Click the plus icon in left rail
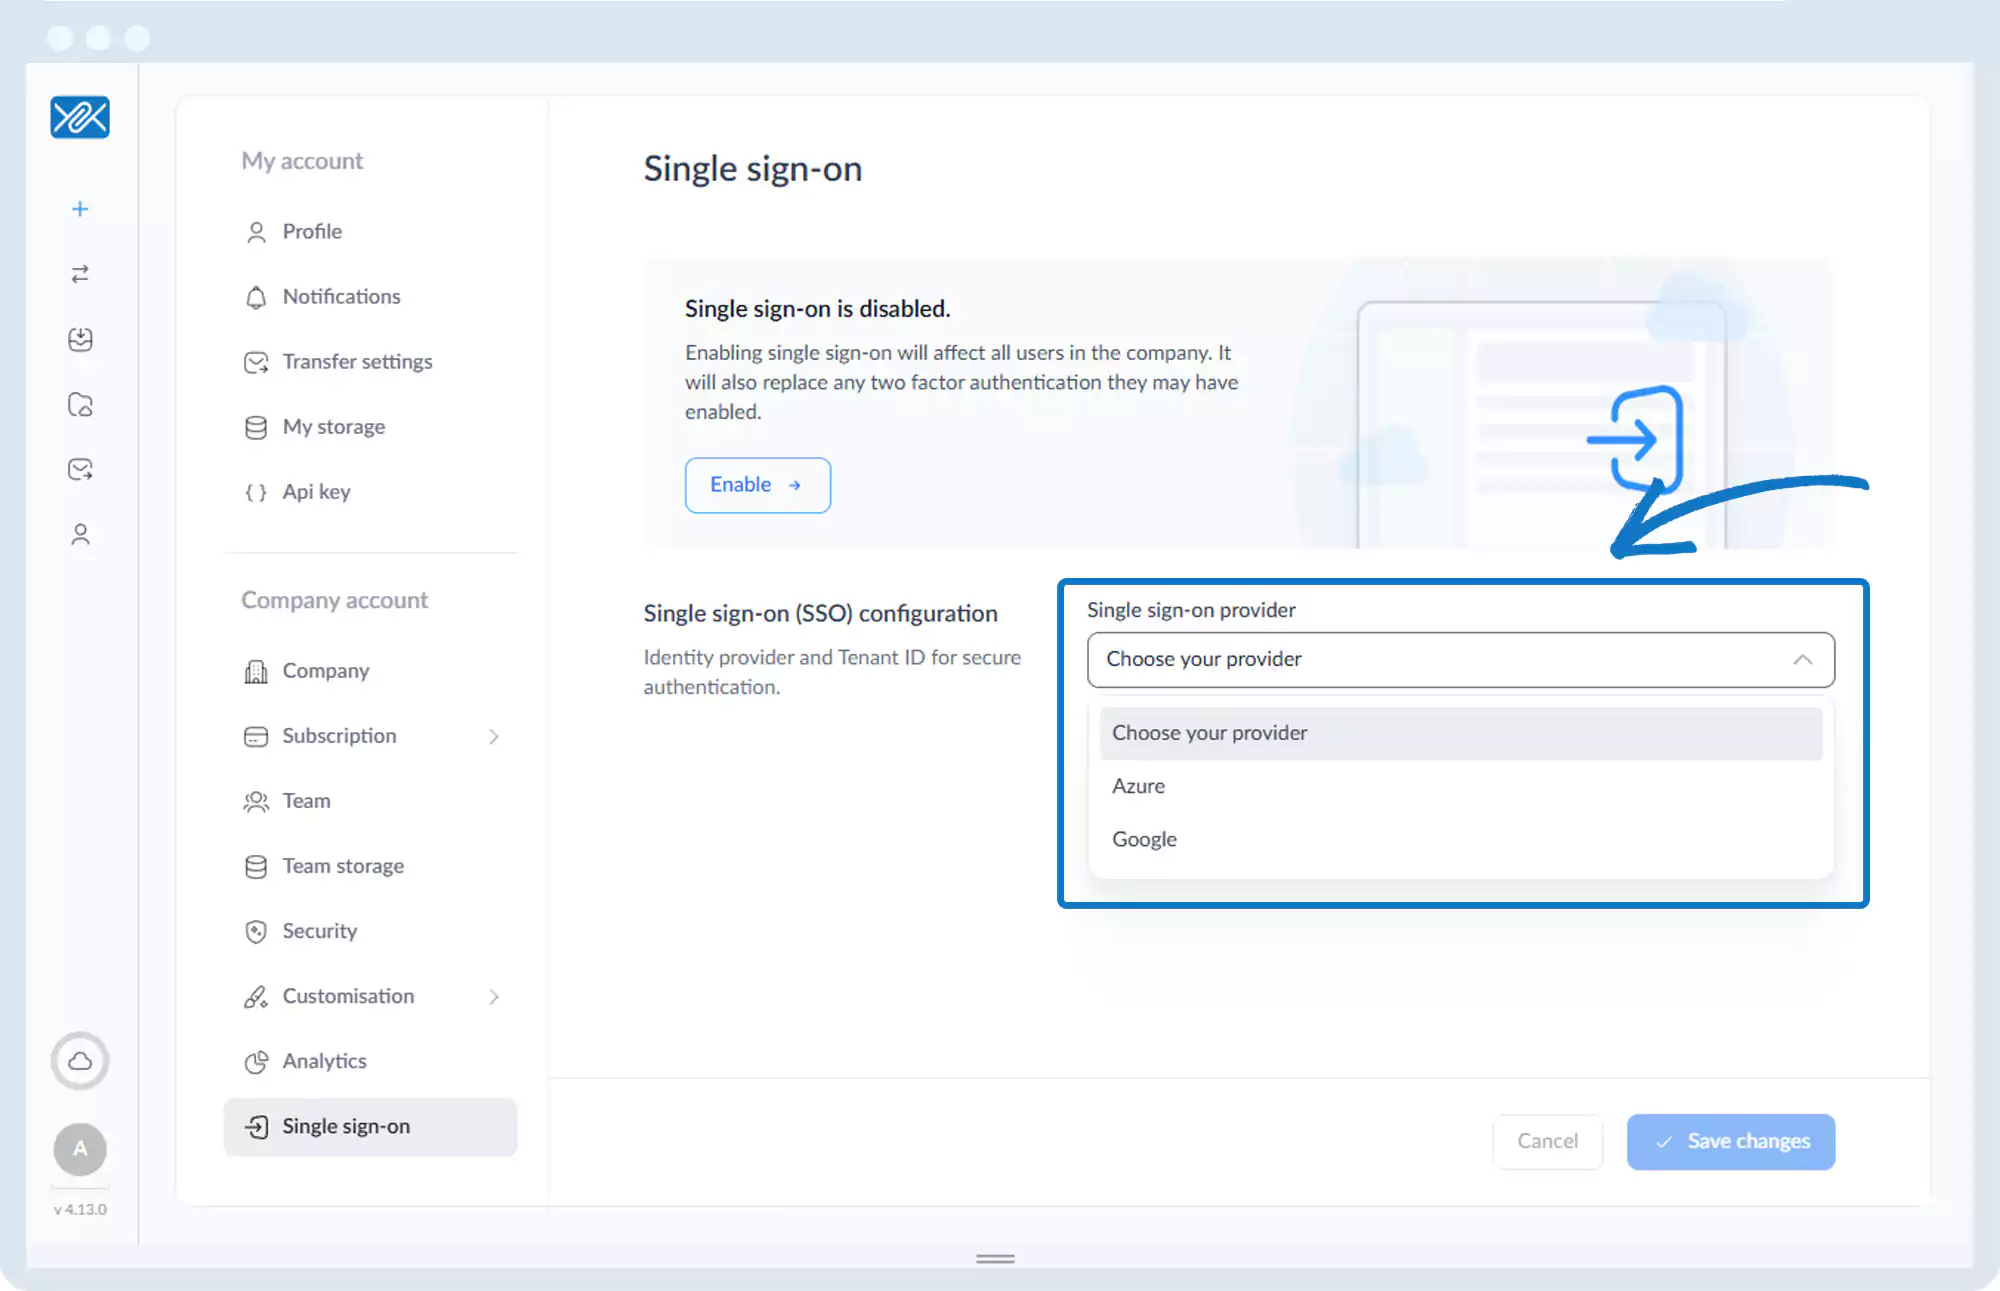Image resolution: width=2000 pixels, height=1291 pixels. (80, 209)
